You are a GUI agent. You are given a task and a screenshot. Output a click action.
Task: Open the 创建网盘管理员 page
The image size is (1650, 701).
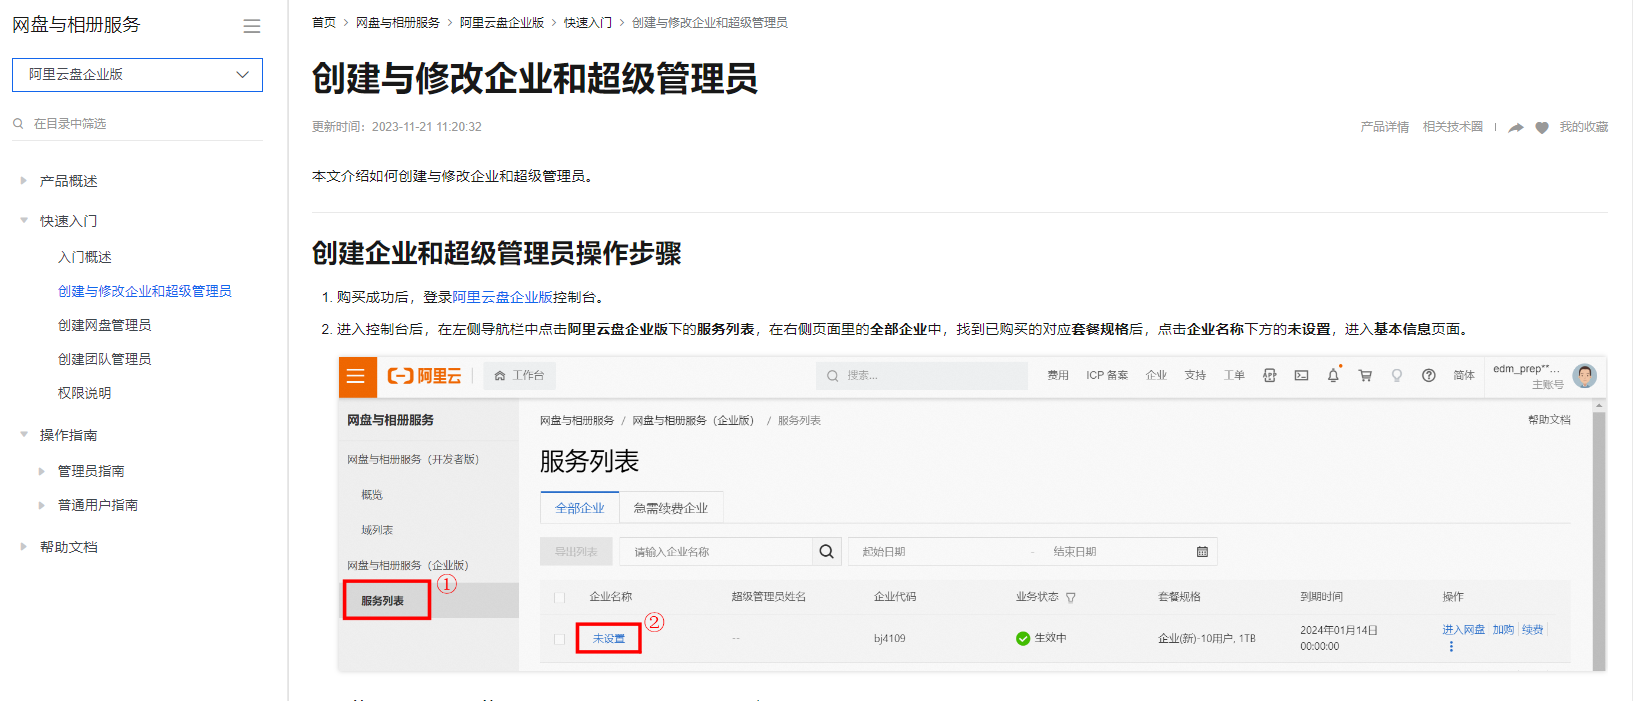tap(104, 325)
